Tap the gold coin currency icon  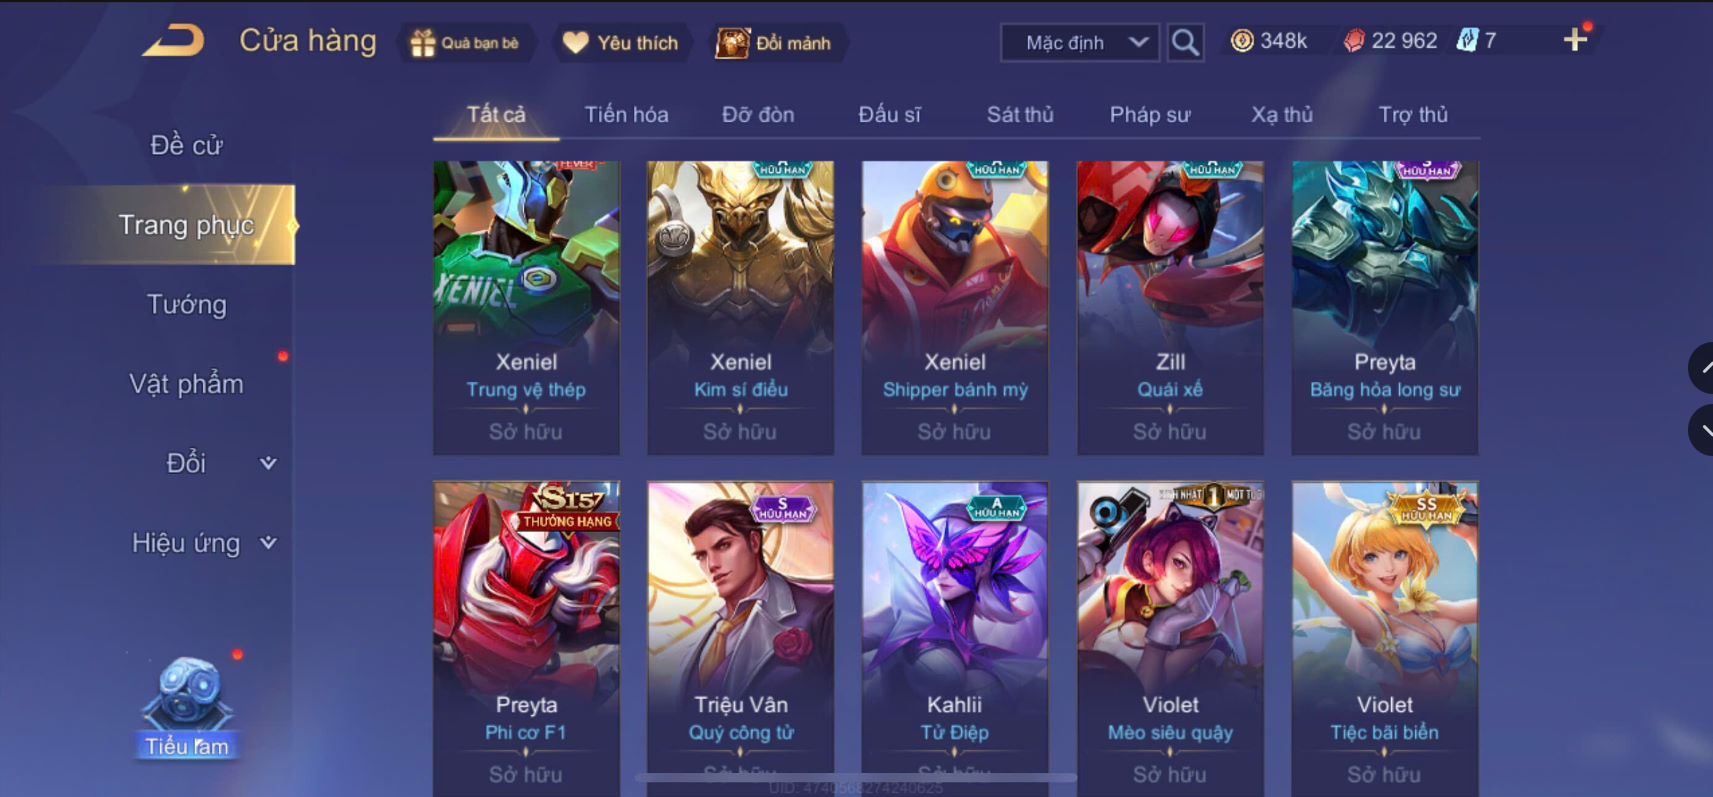coord(1241,41)
